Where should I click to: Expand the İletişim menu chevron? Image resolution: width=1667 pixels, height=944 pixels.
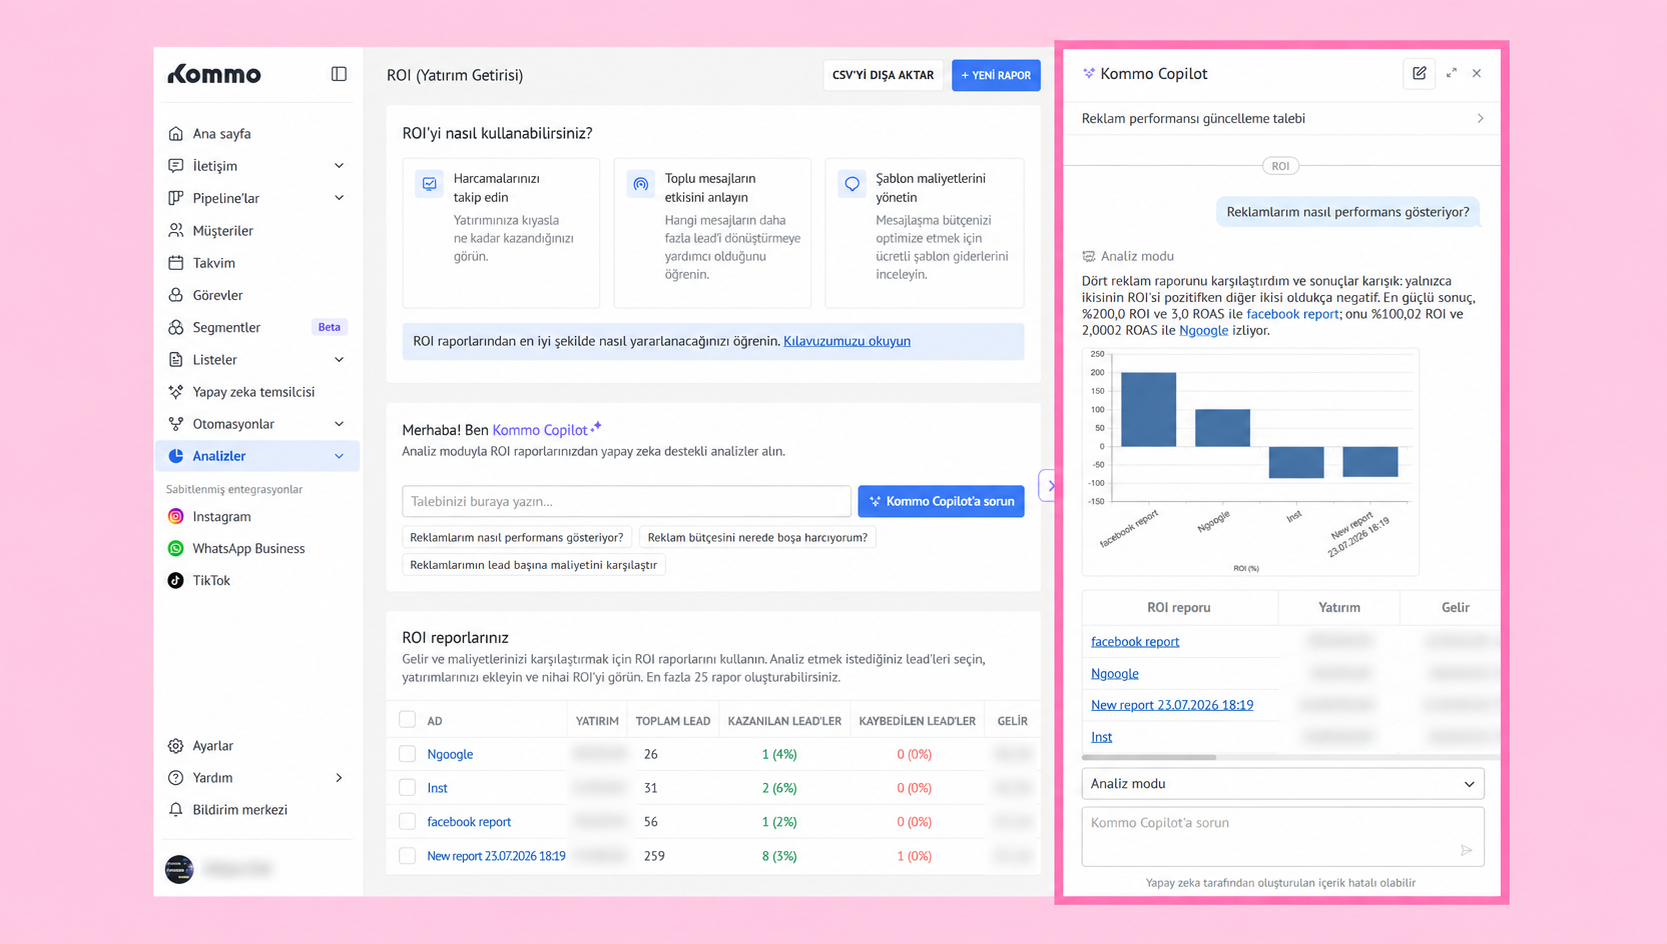tap(339, 166)
